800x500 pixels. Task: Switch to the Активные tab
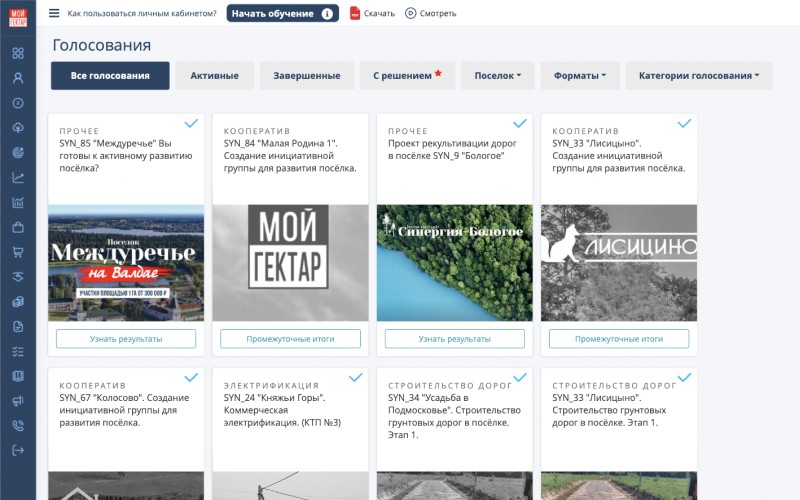pos(214,76)
